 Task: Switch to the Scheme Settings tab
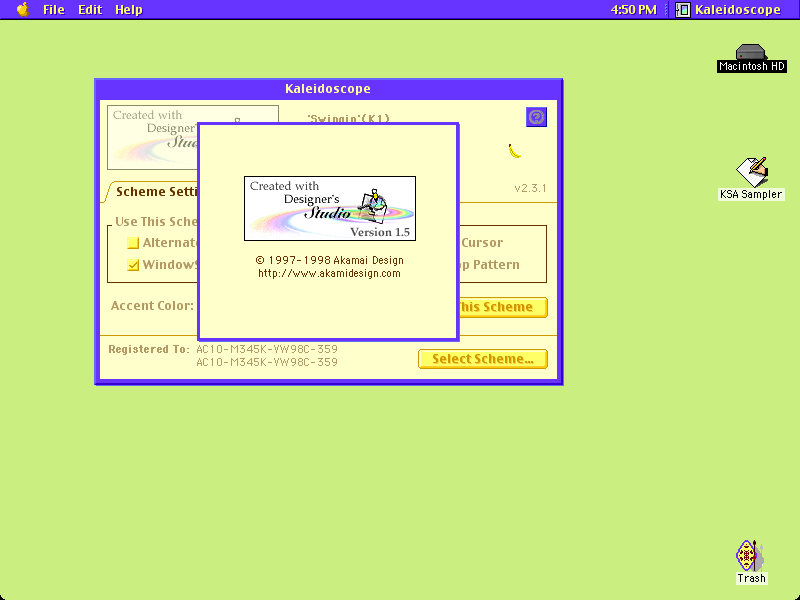click(x=152, y=191)
